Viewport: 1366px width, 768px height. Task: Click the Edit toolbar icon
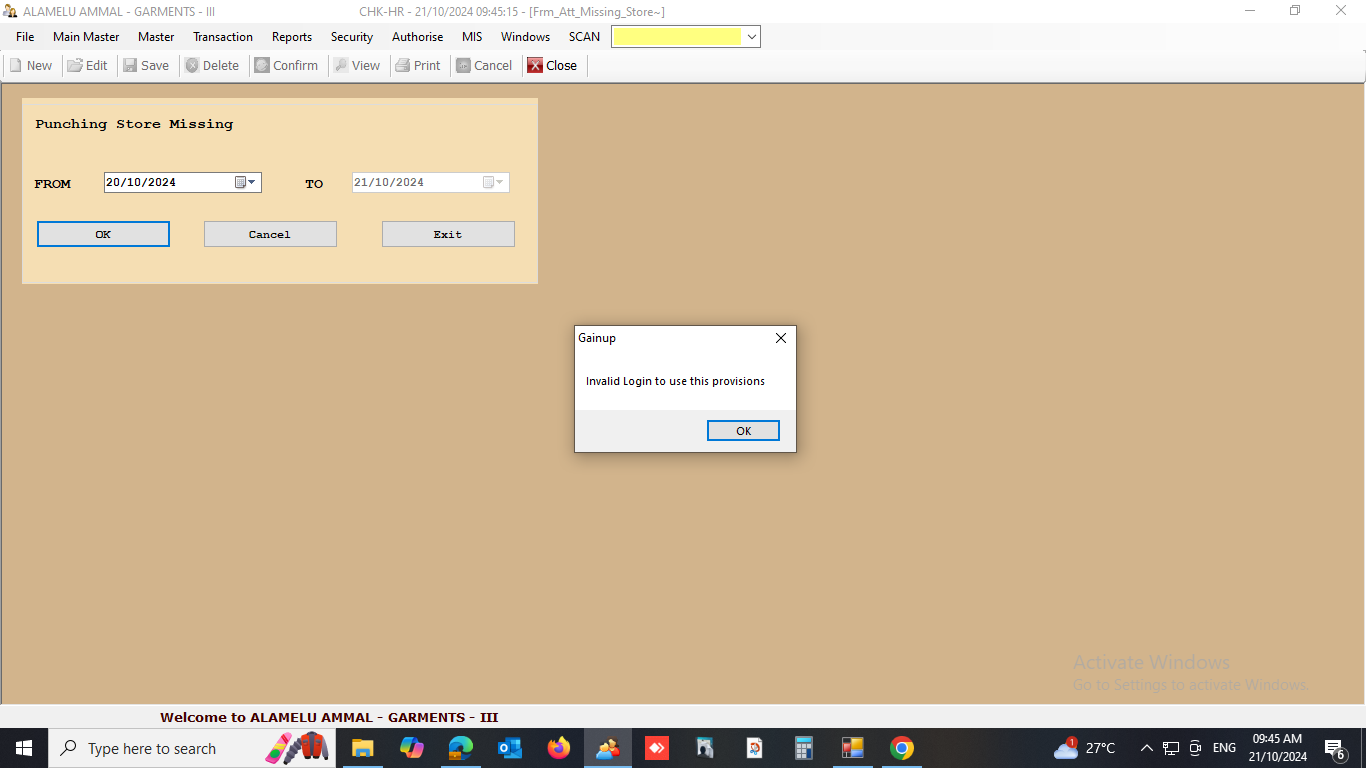pos(75,65)
